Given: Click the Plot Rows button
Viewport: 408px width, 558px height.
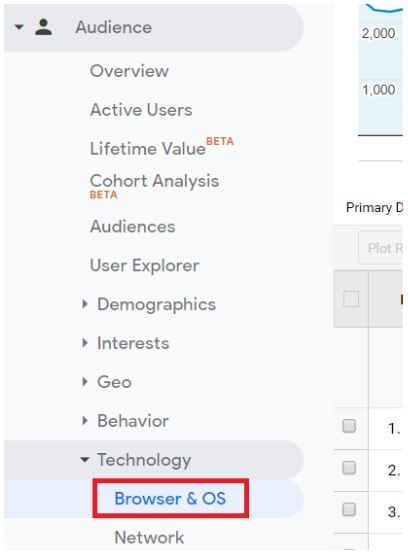Looking at the screenshot, I should point(381,248).
